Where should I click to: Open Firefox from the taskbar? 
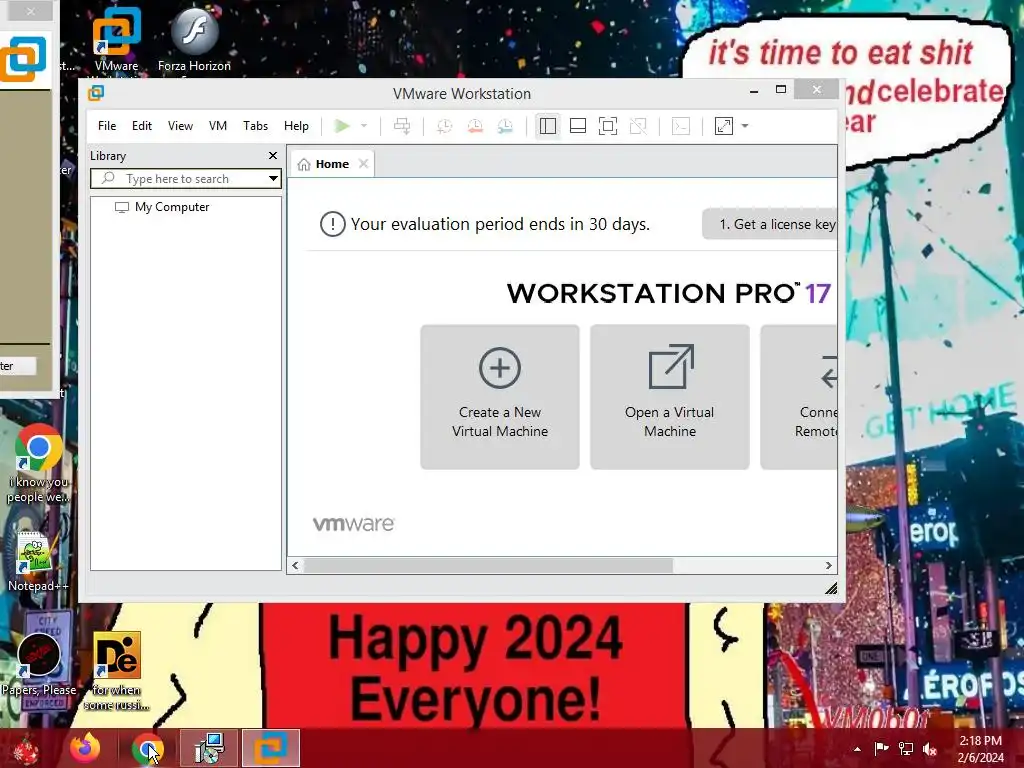pyautogui.click(x=86, y=748)
